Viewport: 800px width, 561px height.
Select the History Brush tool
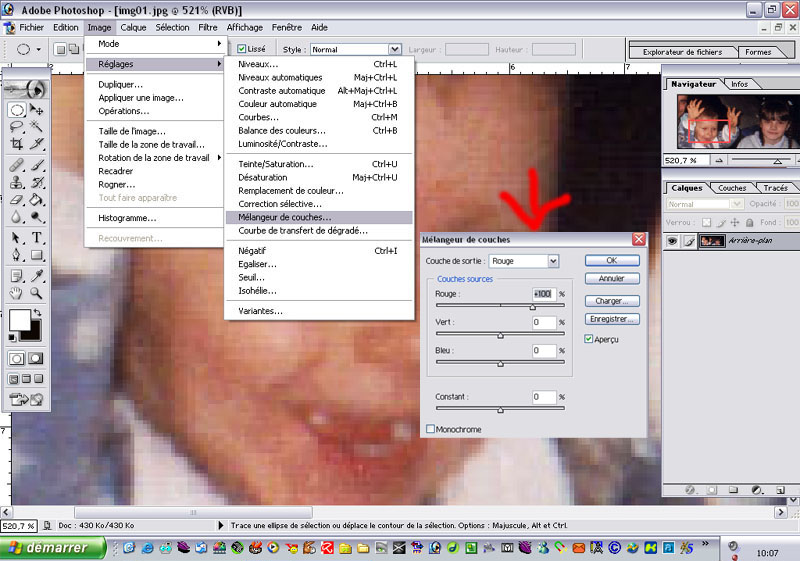[x=36, y=182]
